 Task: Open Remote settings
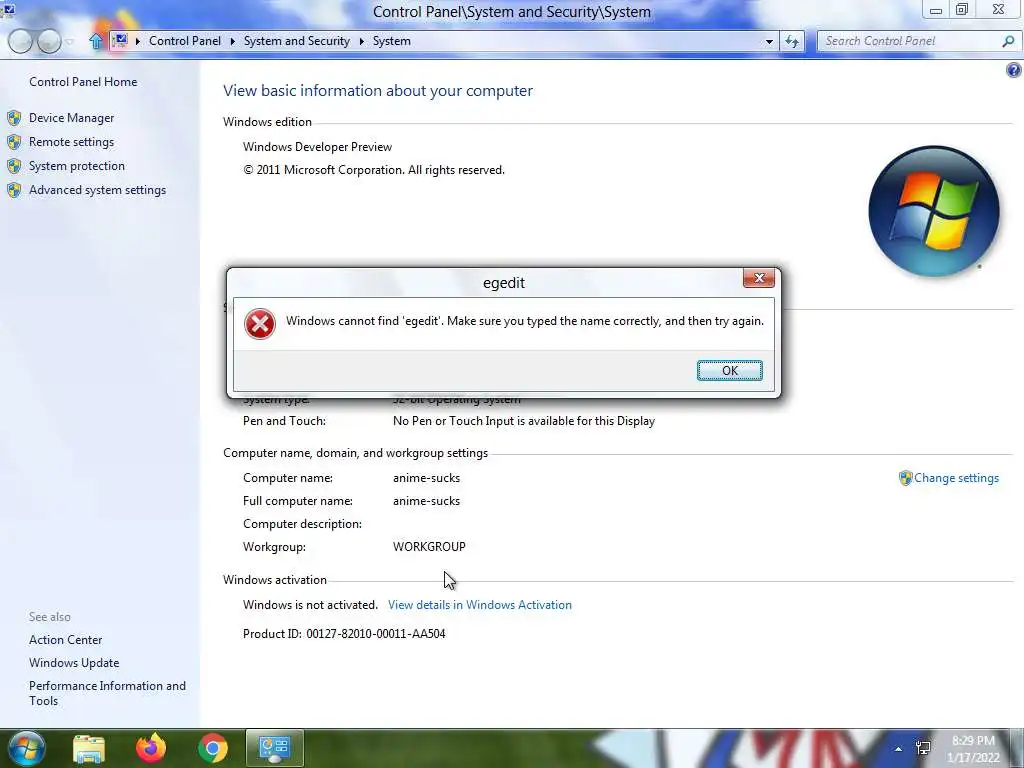point(71,142)
